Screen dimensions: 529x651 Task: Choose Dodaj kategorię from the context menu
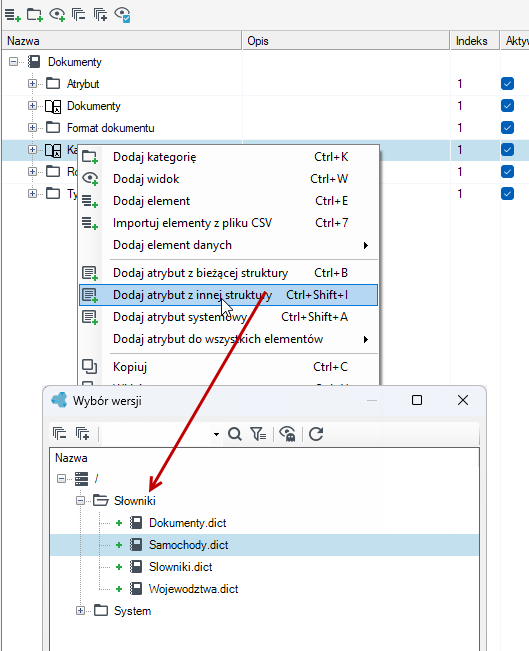tap(228, 157)
